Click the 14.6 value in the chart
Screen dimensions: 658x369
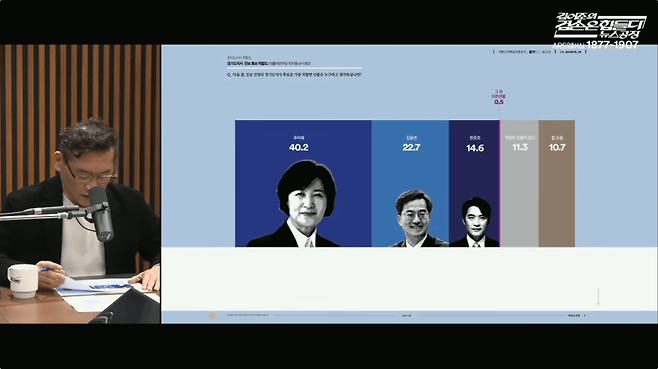(x=475, y=148)
